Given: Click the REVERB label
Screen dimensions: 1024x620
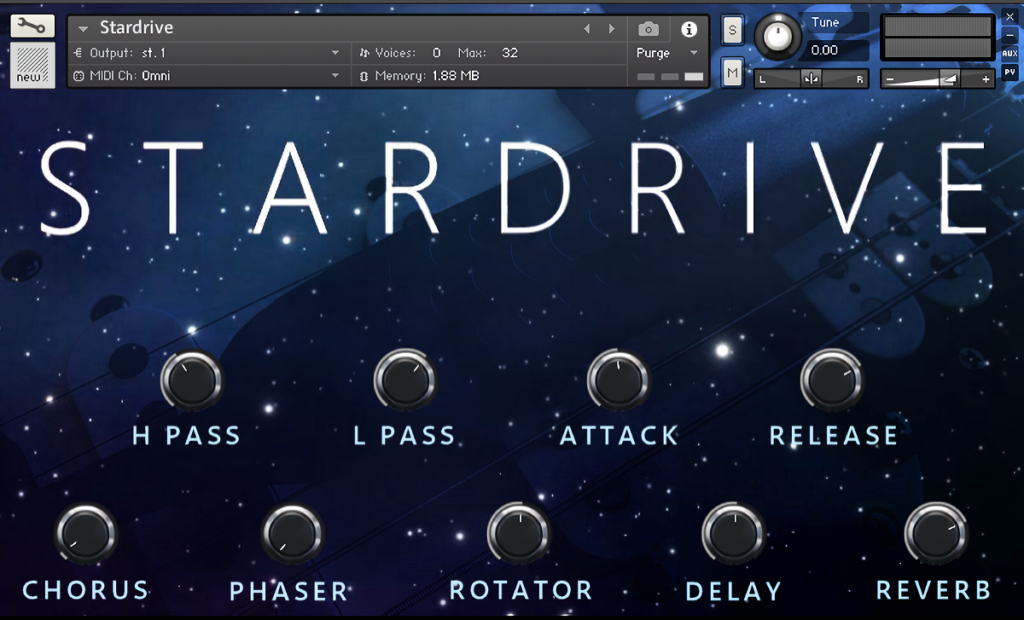Looking at the screenshot, I should point(934,591).
